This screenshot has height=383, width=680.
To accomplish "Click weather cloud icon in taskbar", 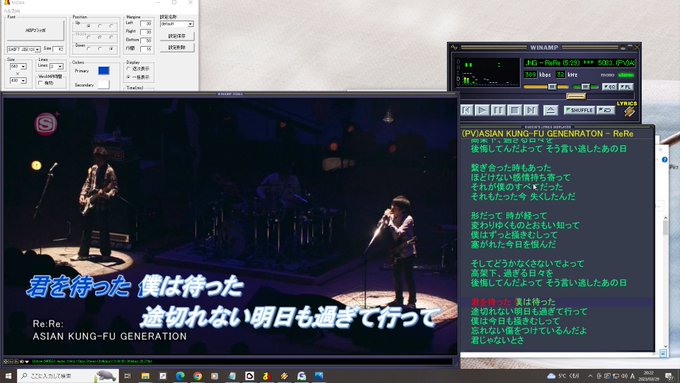I will (551, 376).
